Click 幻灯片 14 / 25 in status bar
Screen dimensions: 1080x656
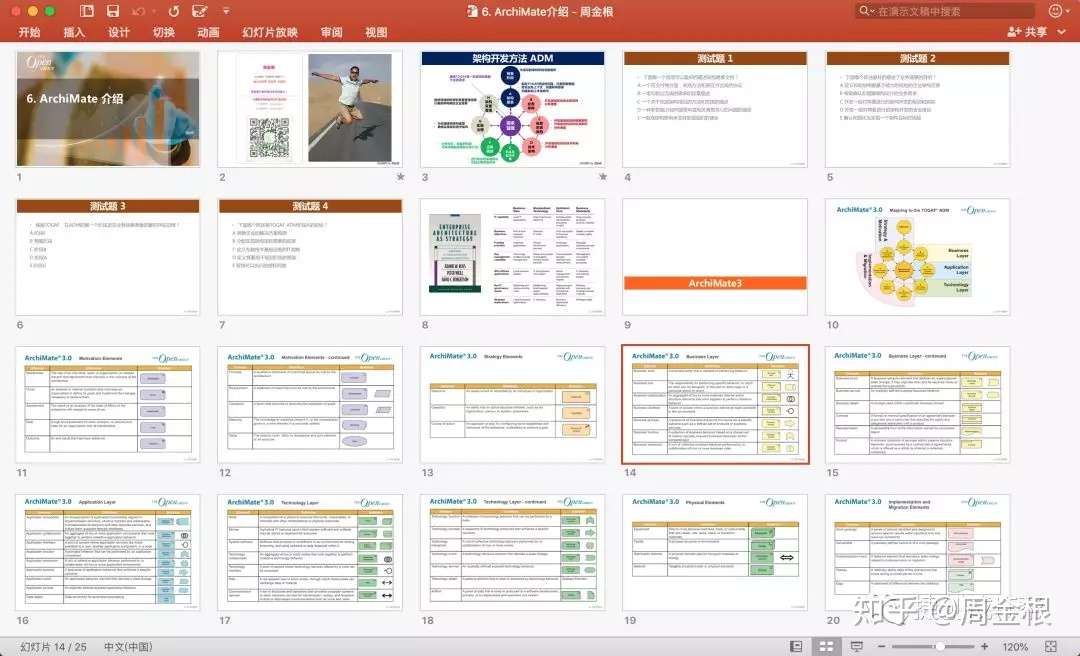pos(53,646)
